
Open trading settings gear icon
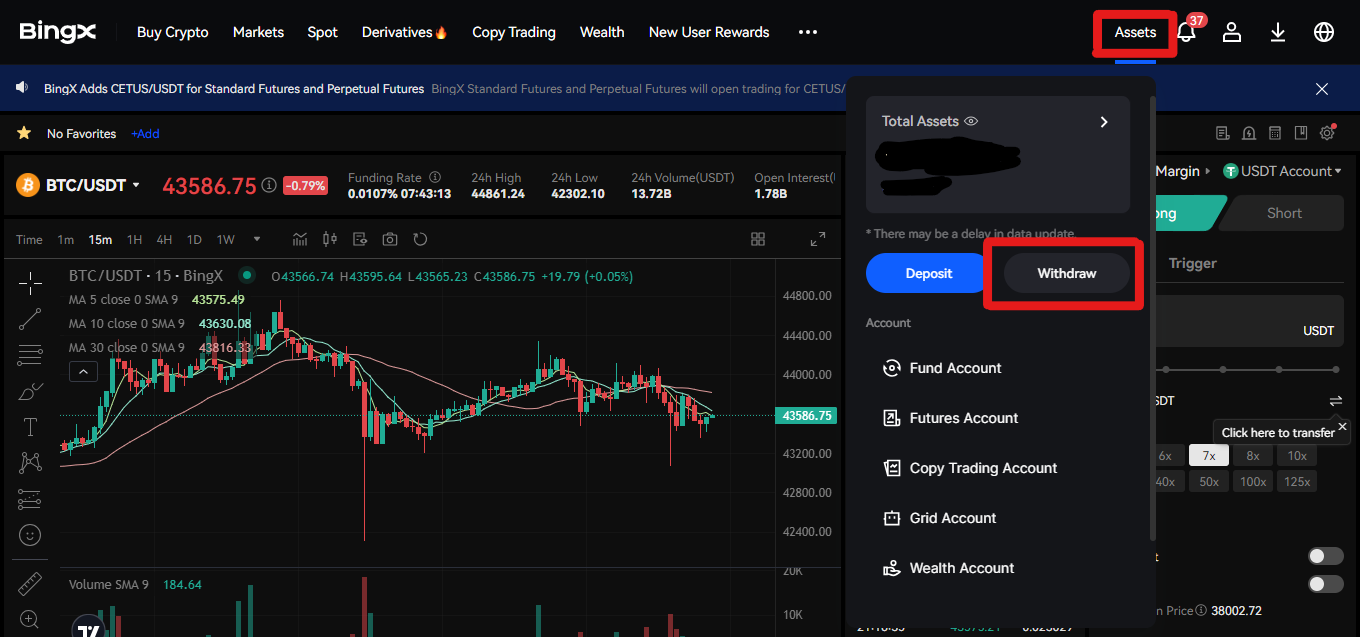[1328, 133]
